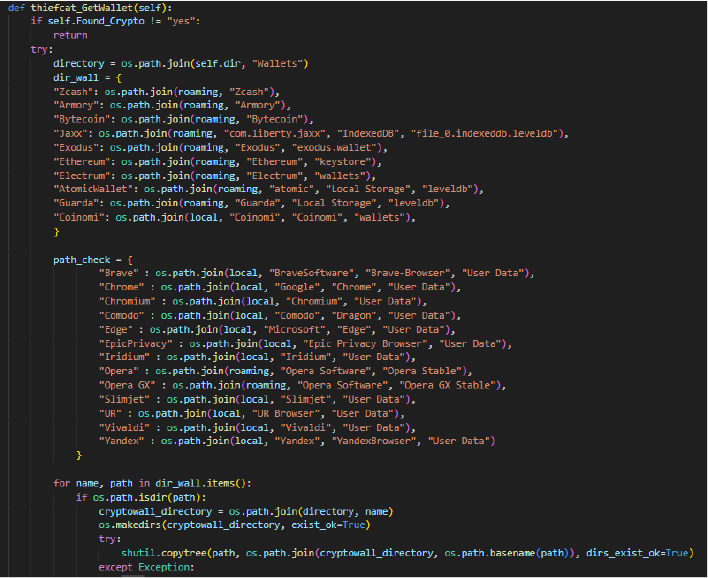
Task: Click the closing brace of dir_wall dict
Action: click(x=56, y=232)
